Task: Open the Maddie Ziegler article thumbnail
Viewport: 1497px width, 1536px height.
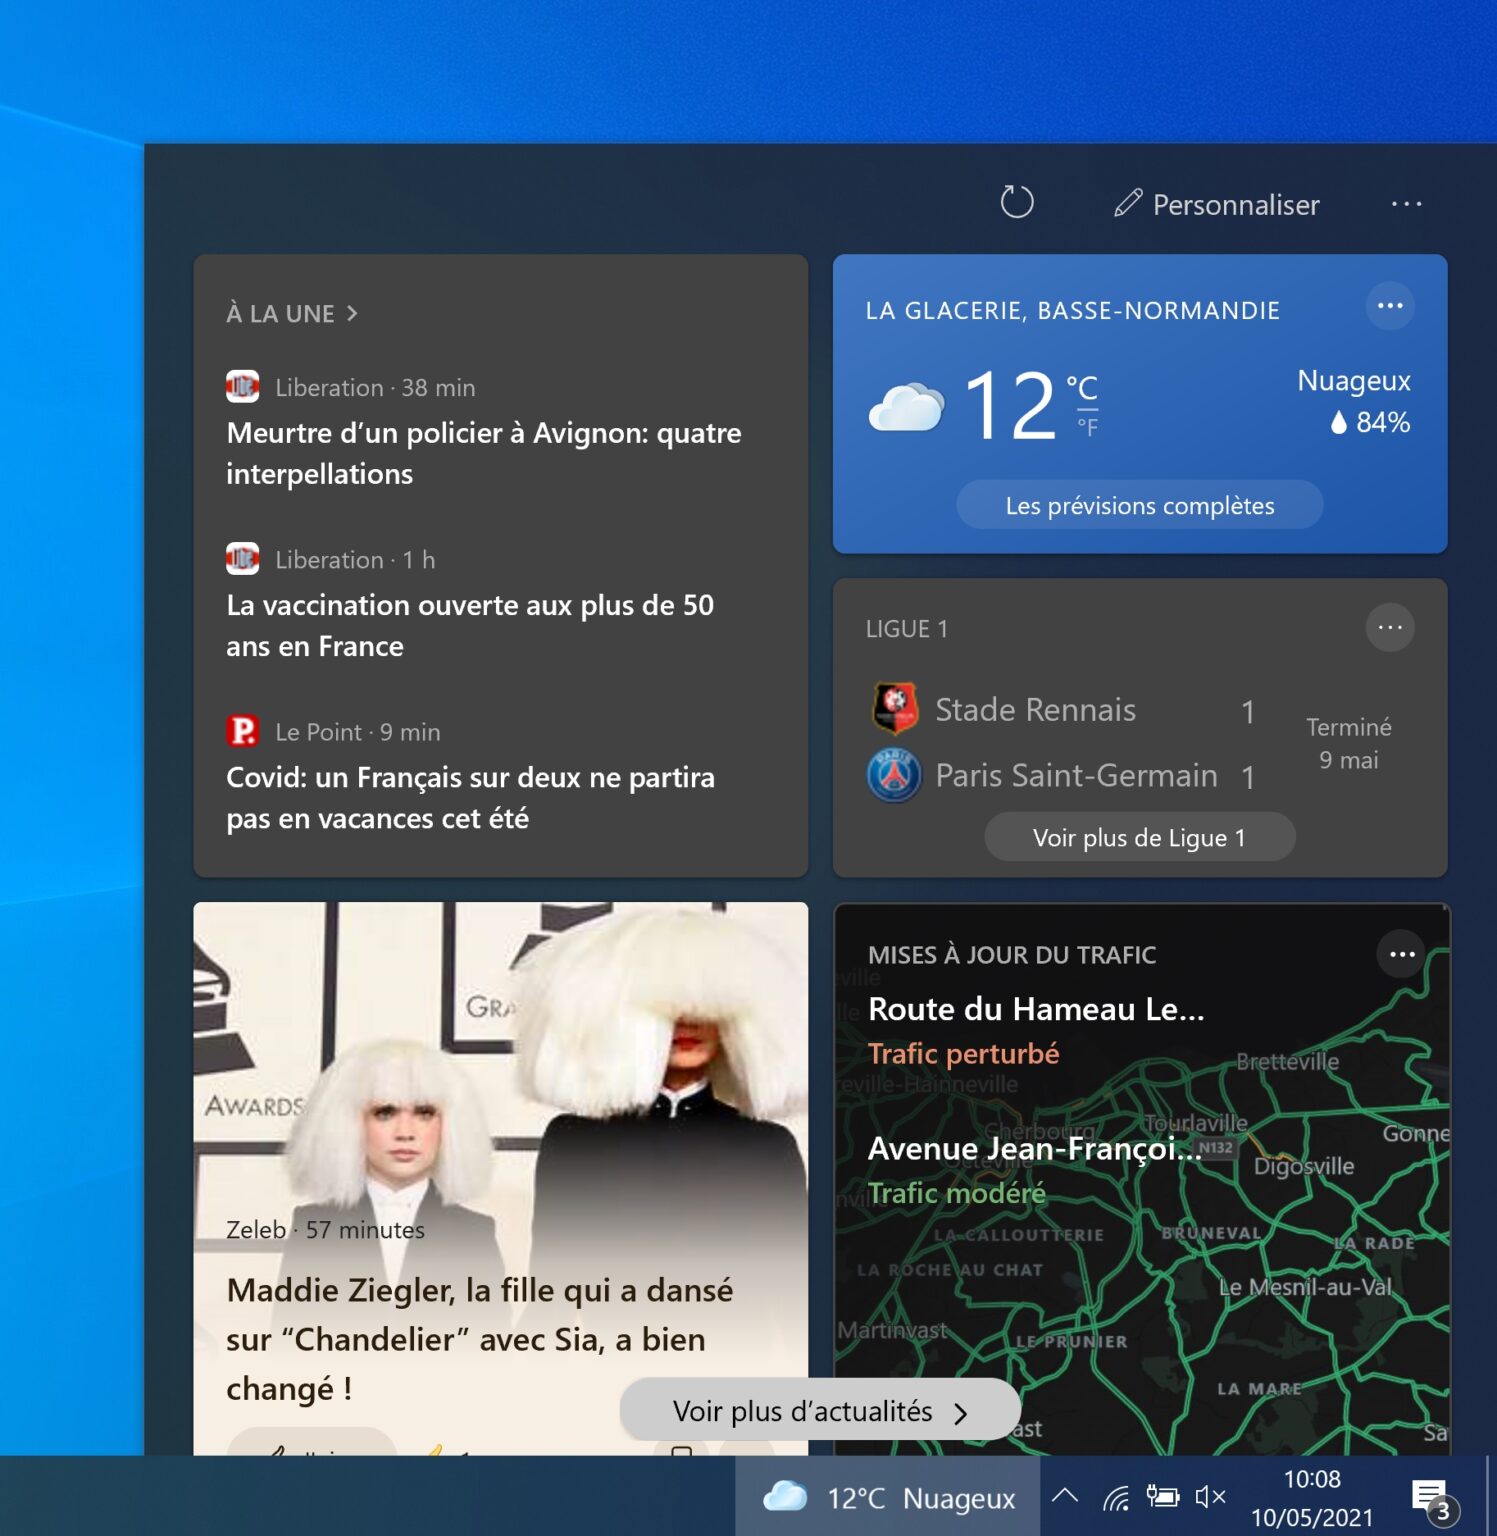Action: tap(500, 1080)
